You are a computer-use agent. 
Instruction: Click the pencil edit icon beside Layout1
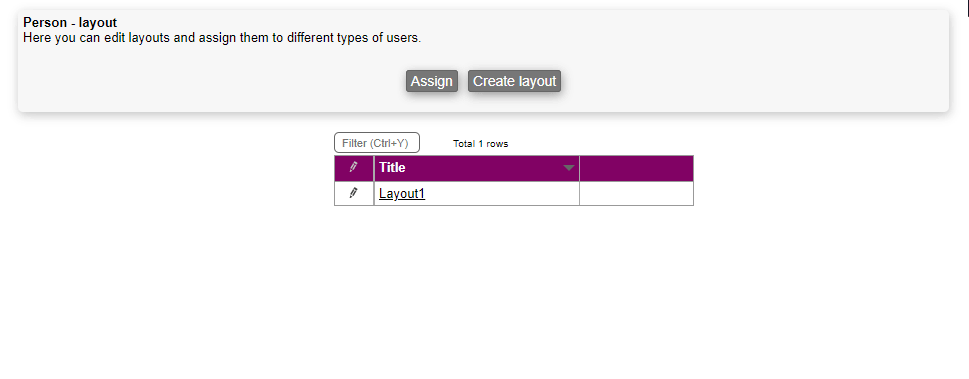(353, 193)
